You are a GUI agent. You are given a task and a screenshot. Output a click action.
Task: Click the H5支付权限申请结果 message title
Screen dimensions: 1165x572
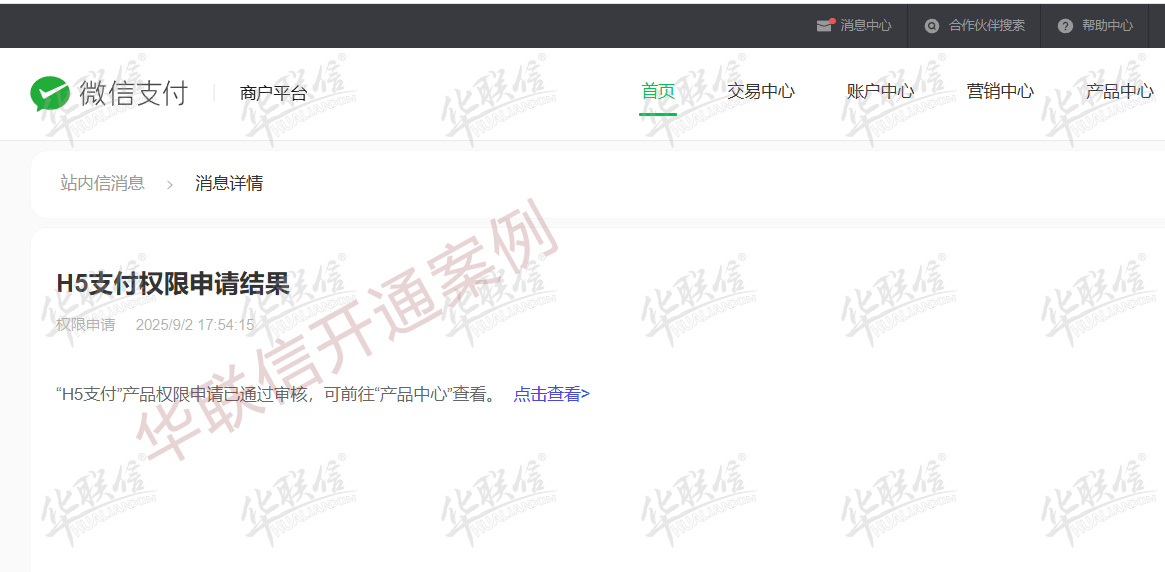[x=173, y=284]
